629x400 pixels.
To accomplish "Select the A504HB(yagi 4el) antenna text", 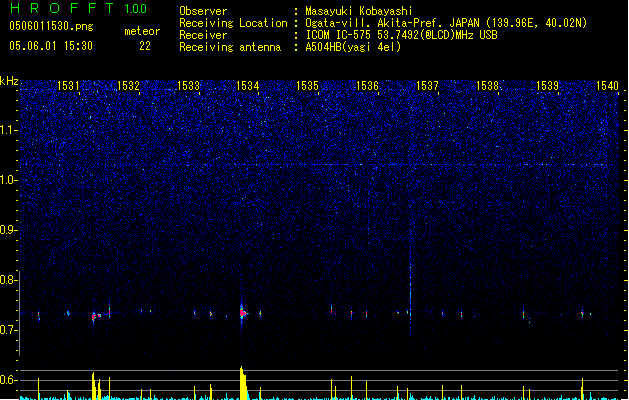I will (x=353, y=47).
